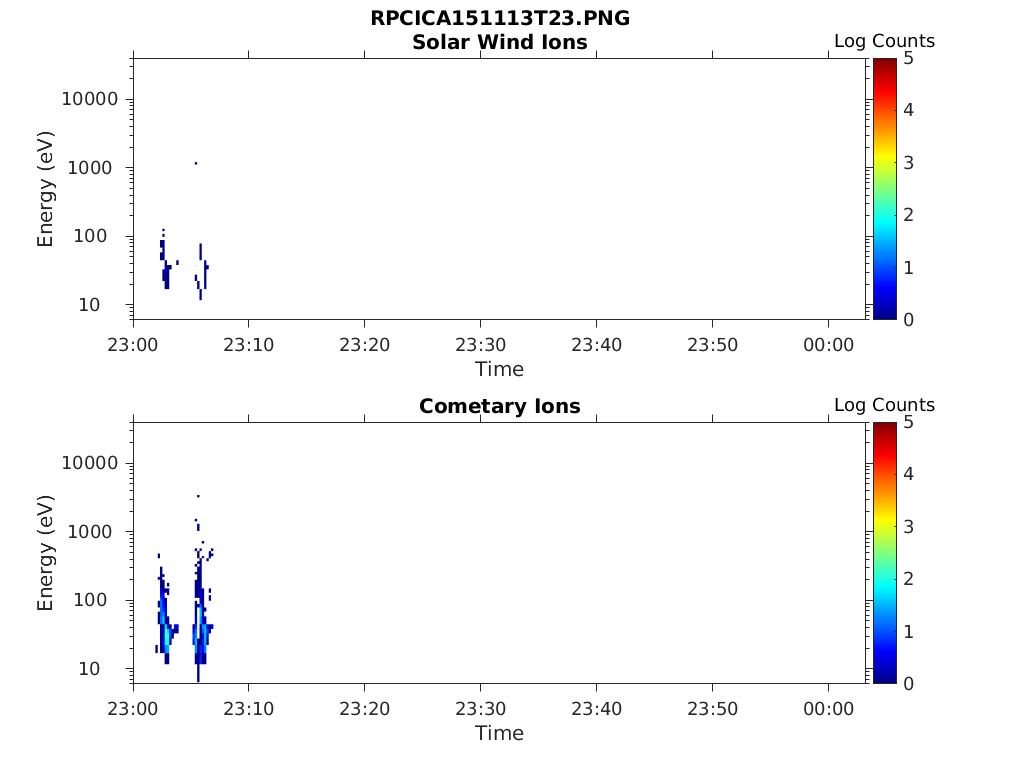Click the Cometary Ions colorbar
This screenshot has height=768, width=1024.
point(884,552)
